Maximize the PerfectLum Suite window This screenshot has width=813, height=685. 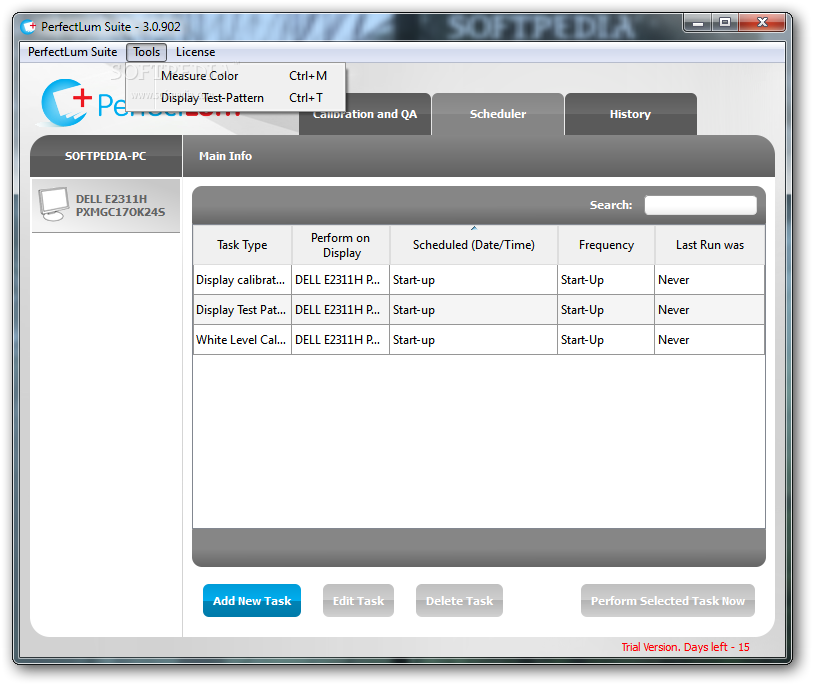(x=725, y=23)
